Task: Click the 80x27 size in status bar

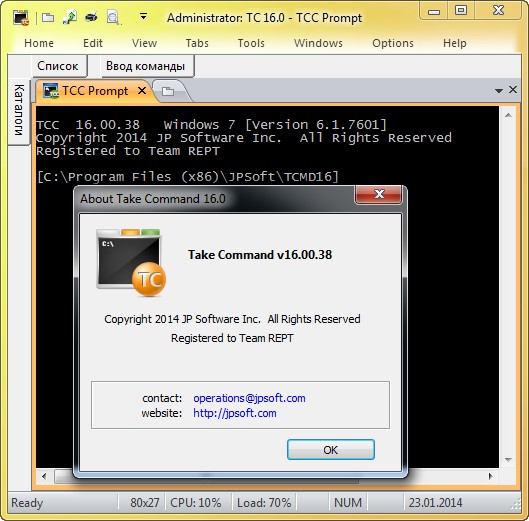Action: 144,503
